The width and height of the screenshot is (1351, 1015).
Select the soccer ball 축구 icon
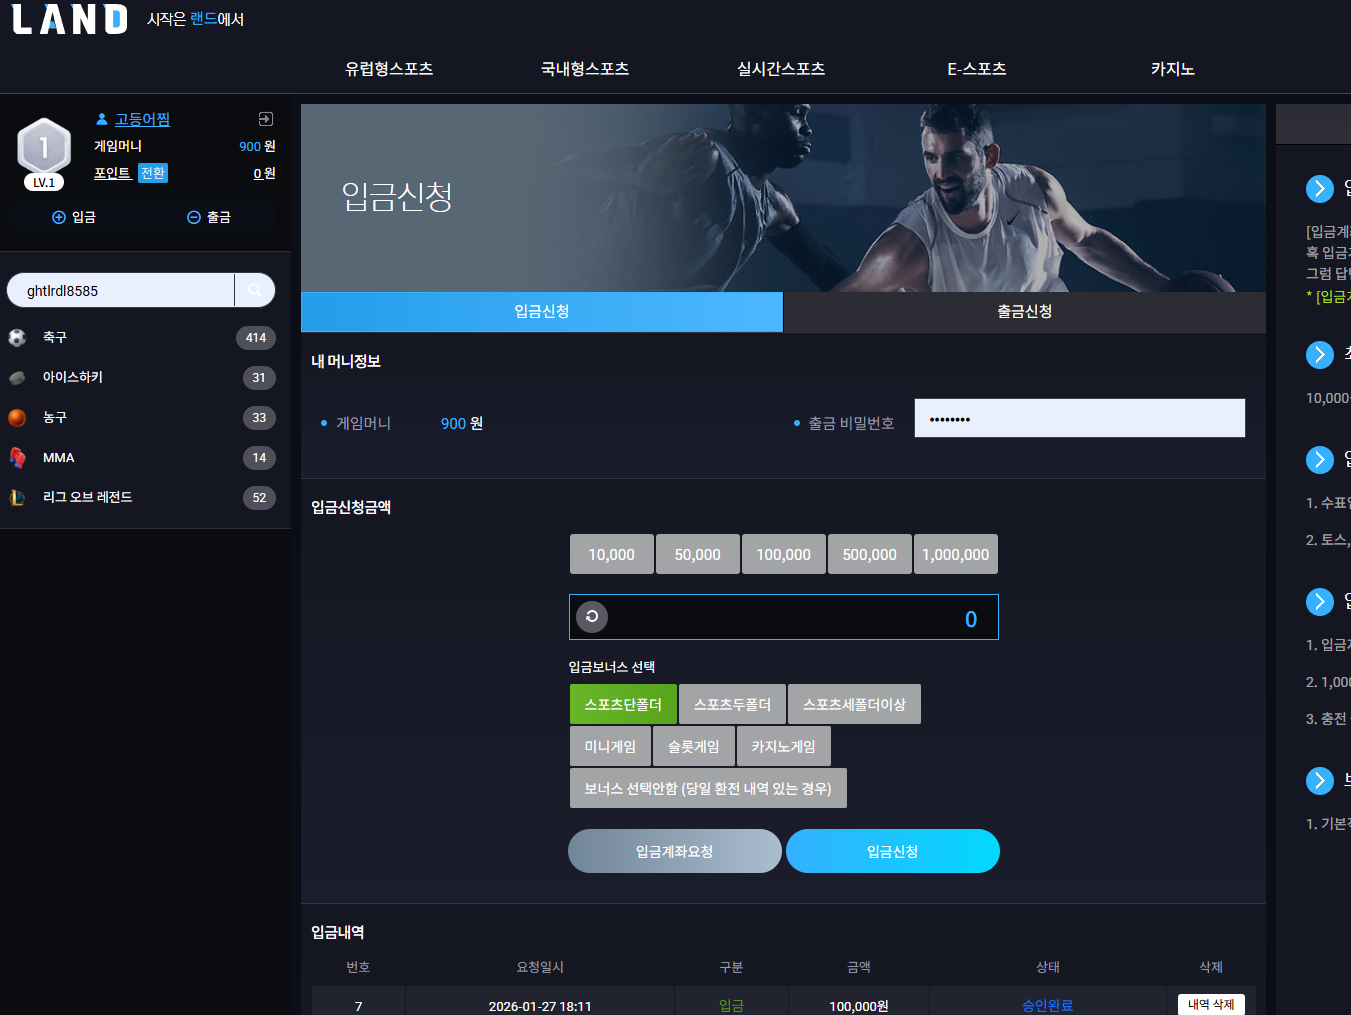[x=17, y=338]
